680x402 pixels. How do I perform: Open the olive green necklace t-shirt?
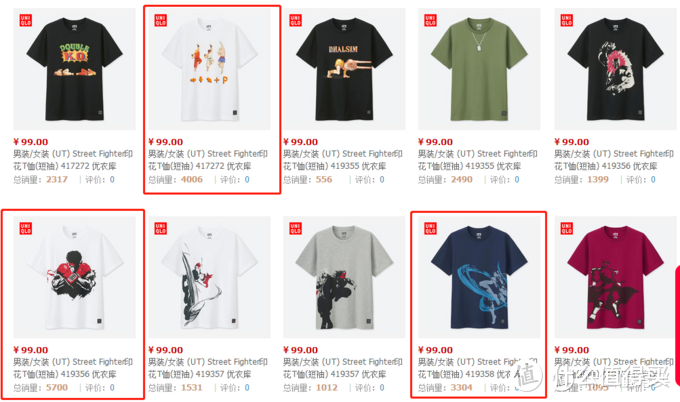click(479, 69)
